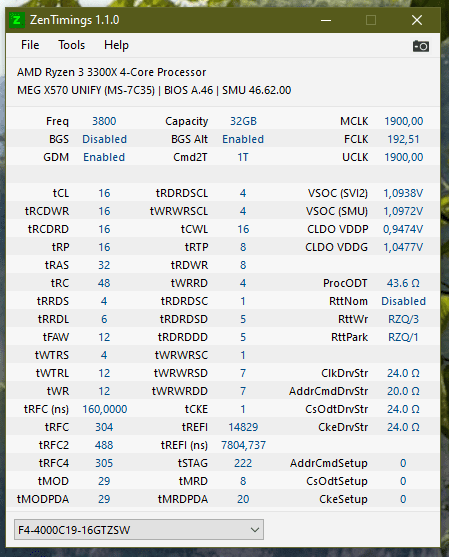
Task: Select the FCLK value 192,51
Action: [x=403, y=139]
